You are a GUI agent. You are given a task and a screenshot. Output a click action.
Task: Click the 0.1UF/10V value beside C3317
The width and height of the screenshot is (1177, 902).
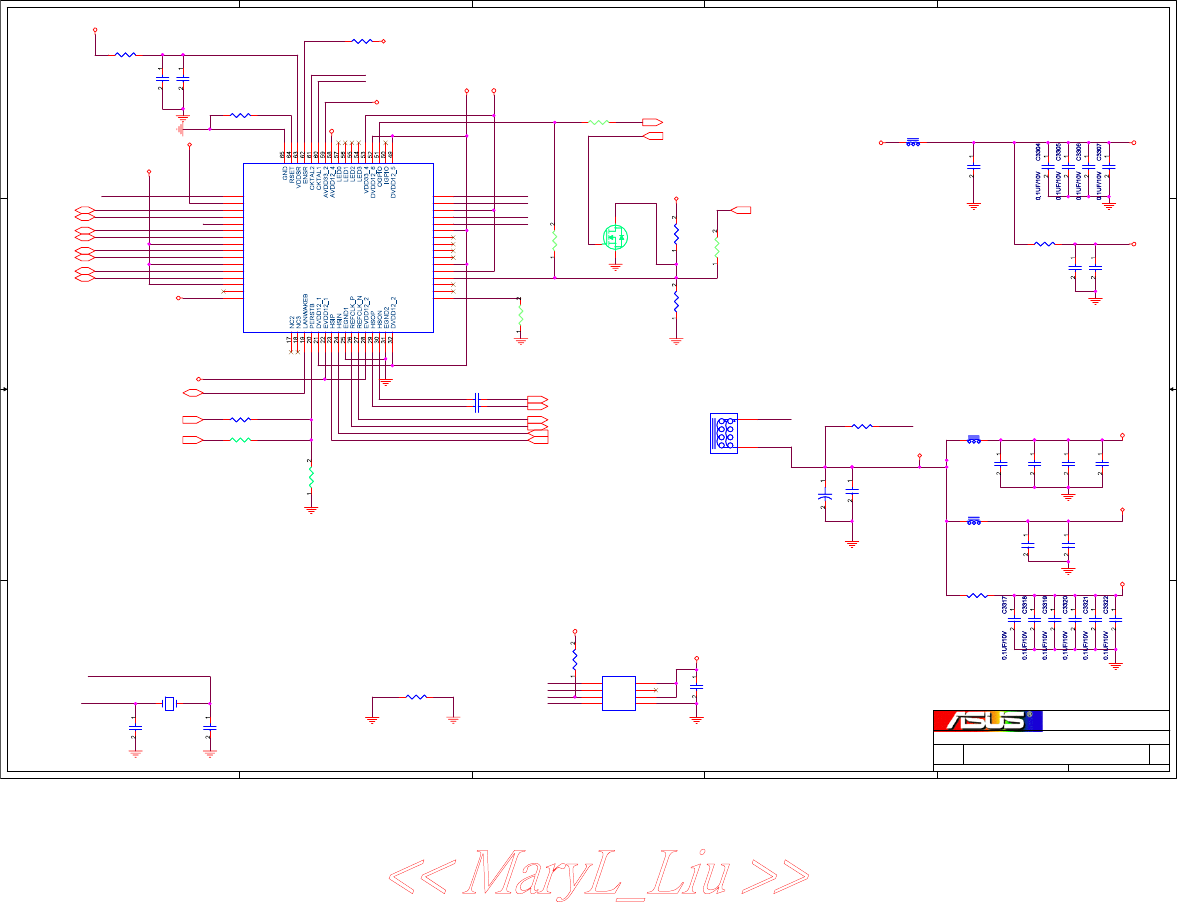[x=1004, y=645]
